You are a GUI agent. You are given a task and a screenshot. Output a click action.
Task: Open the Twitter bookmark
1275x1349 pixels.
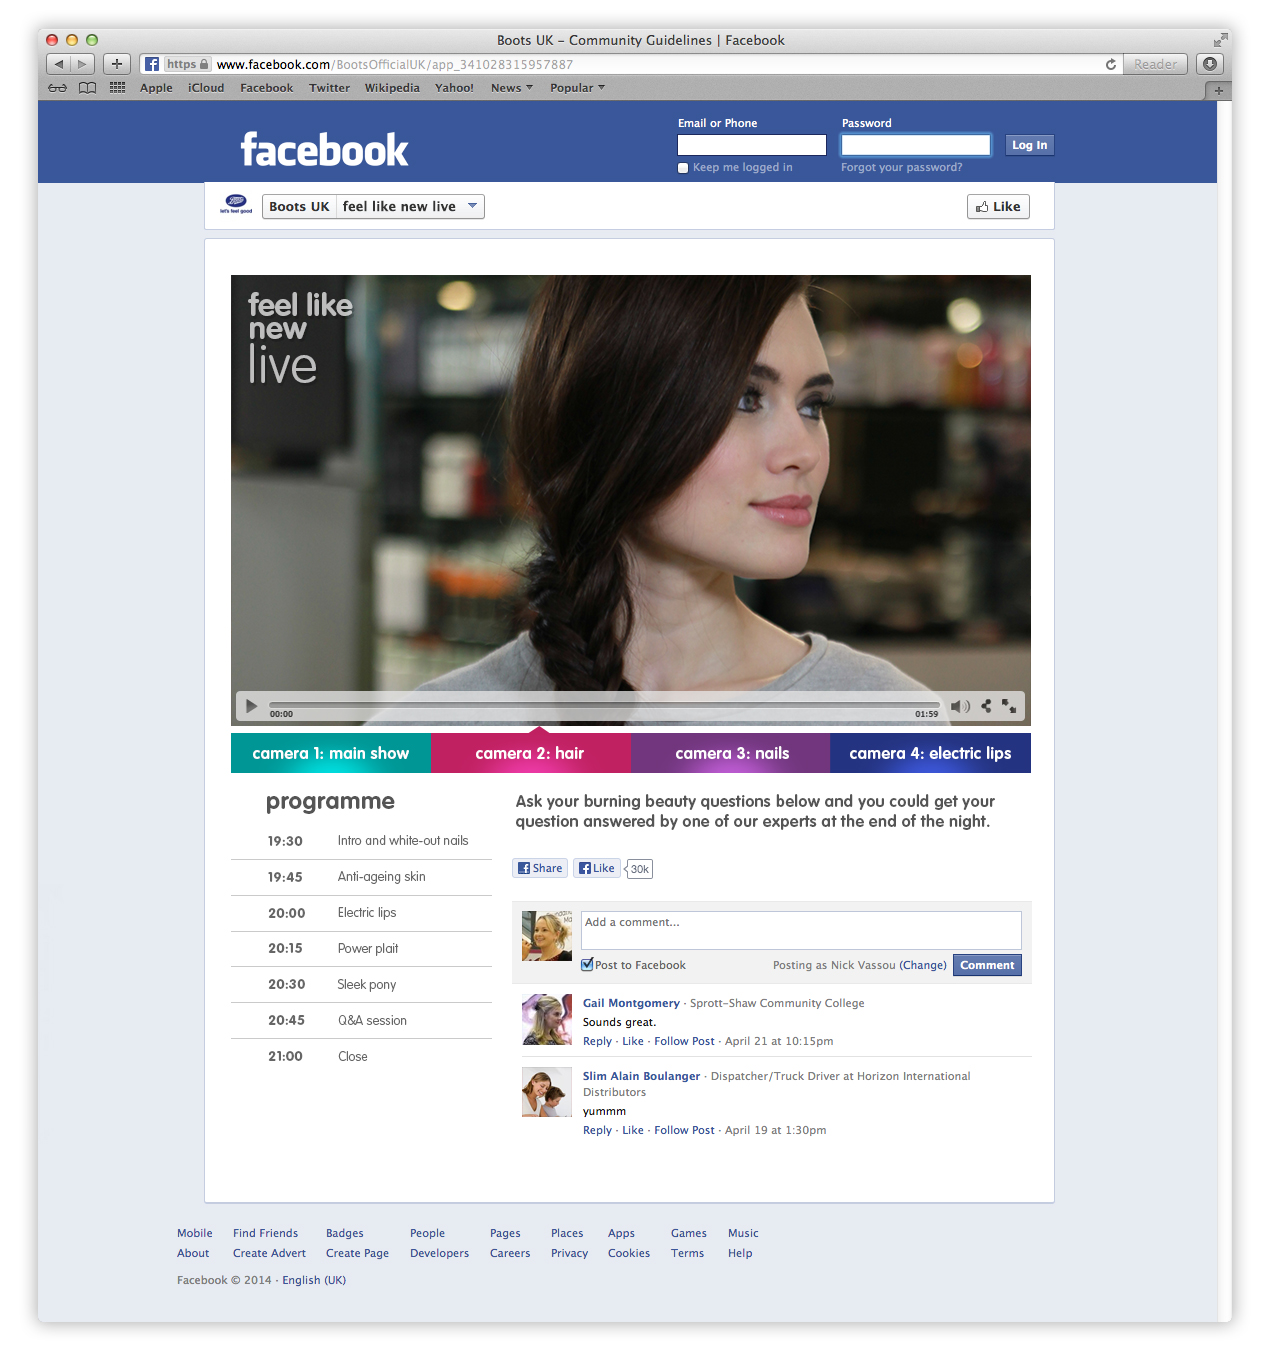pyautogui.click(x=329, y=88)
